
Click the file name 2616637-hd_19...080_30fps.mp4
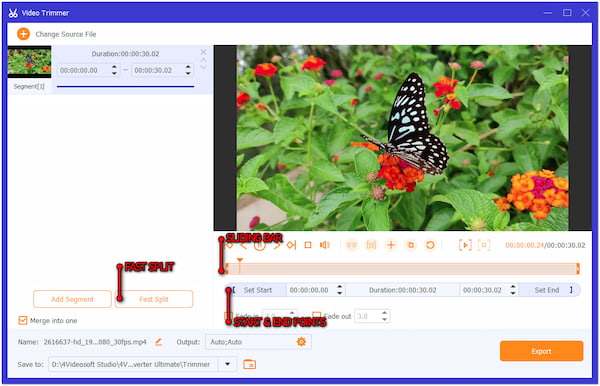click(95, 342)
